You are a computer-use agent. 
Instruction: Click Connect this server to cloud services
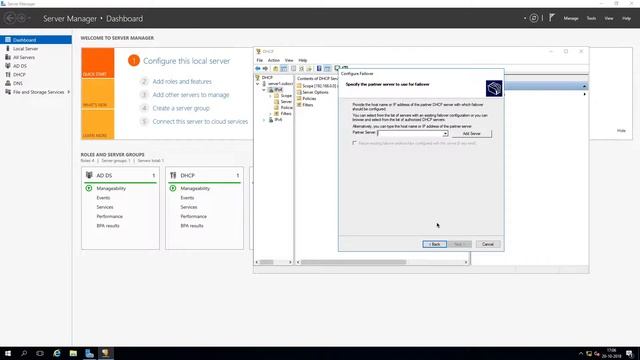pos(200,122)
